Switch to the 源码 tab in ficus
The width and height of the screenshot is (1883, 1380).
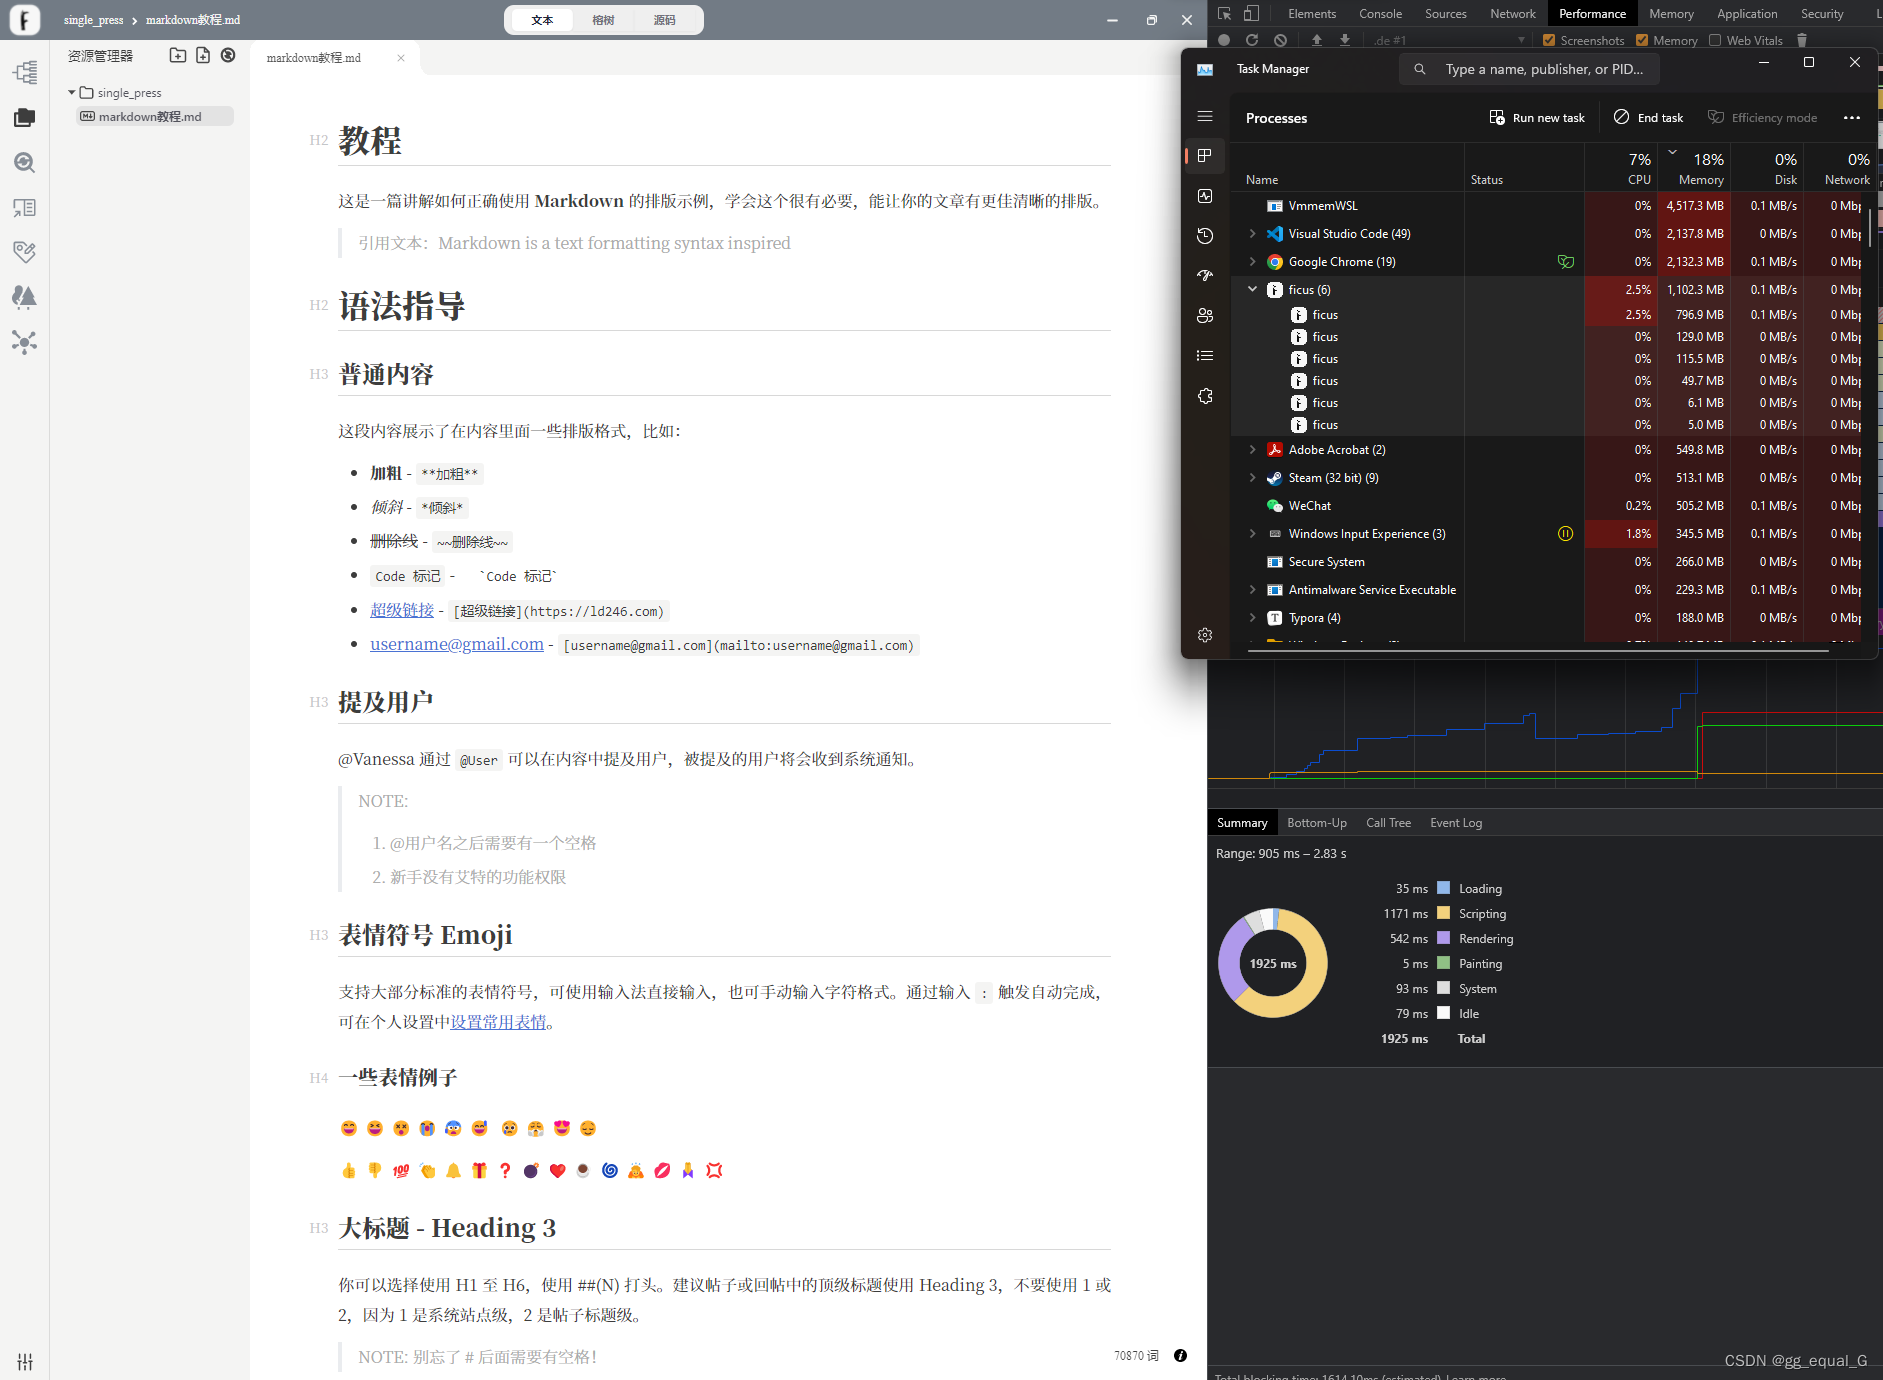(x=665, y=19)
